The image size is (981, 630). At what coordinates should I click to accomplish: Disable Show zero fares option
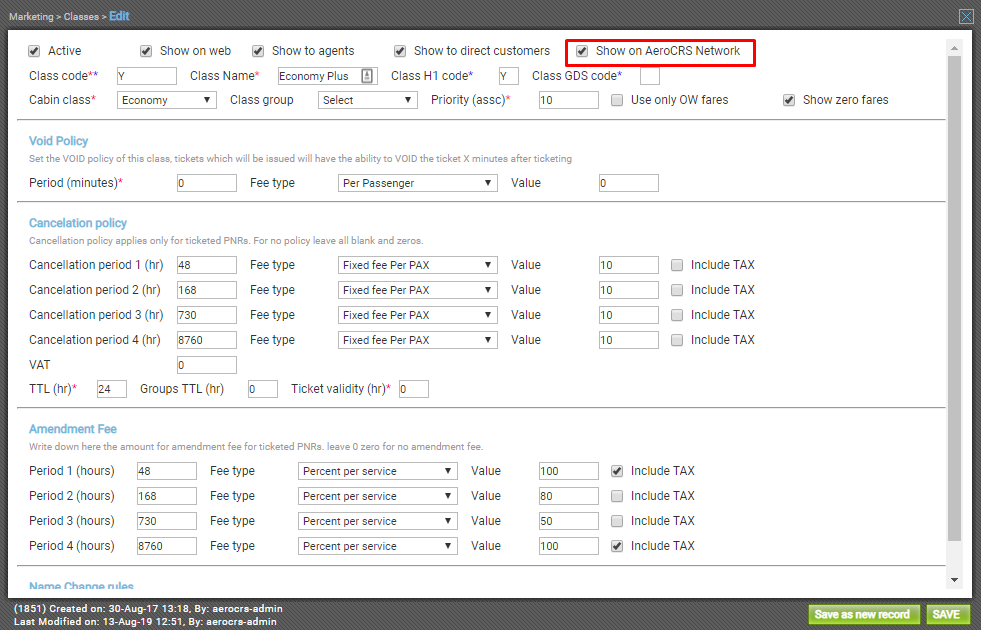point(789,100)
